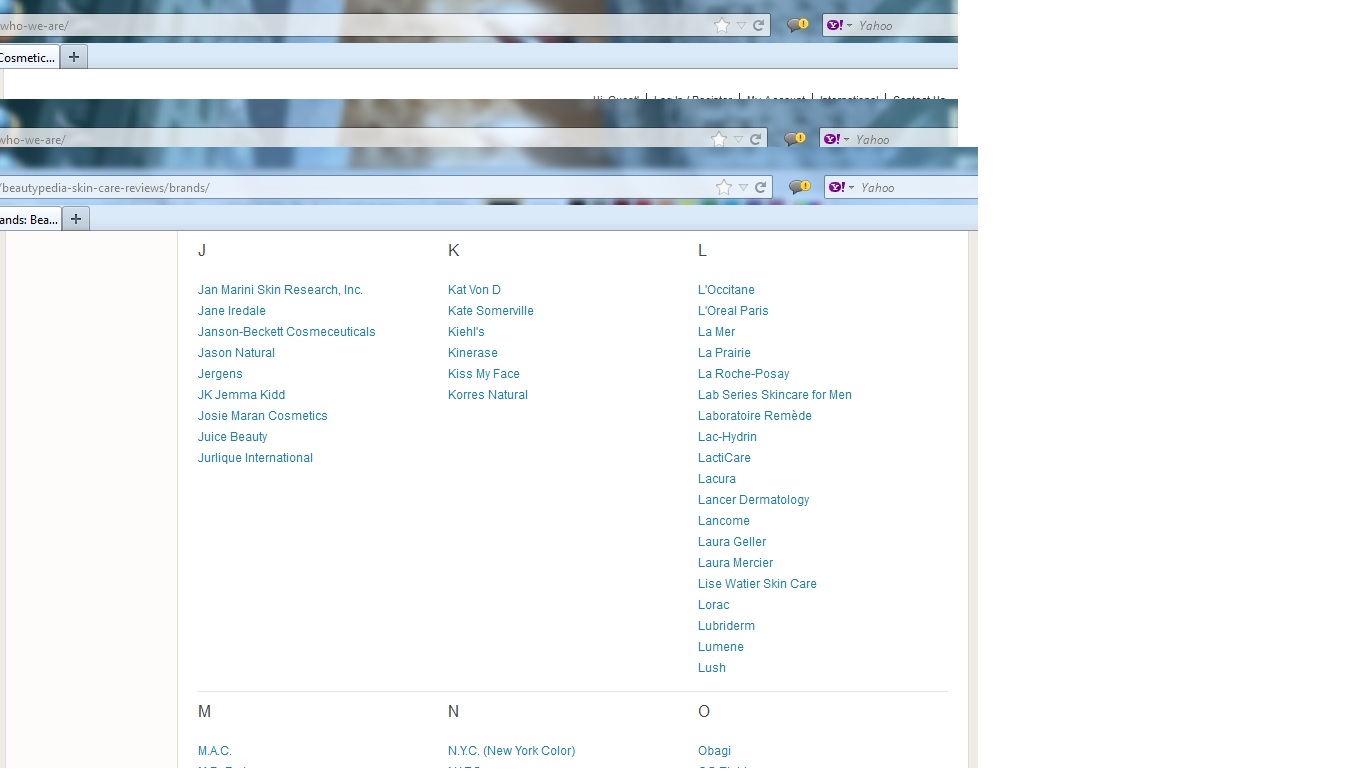Open the Juice Beauty link
This screenshot has height=774, width=1366.
pyautogui.click(x=232, y=437)
